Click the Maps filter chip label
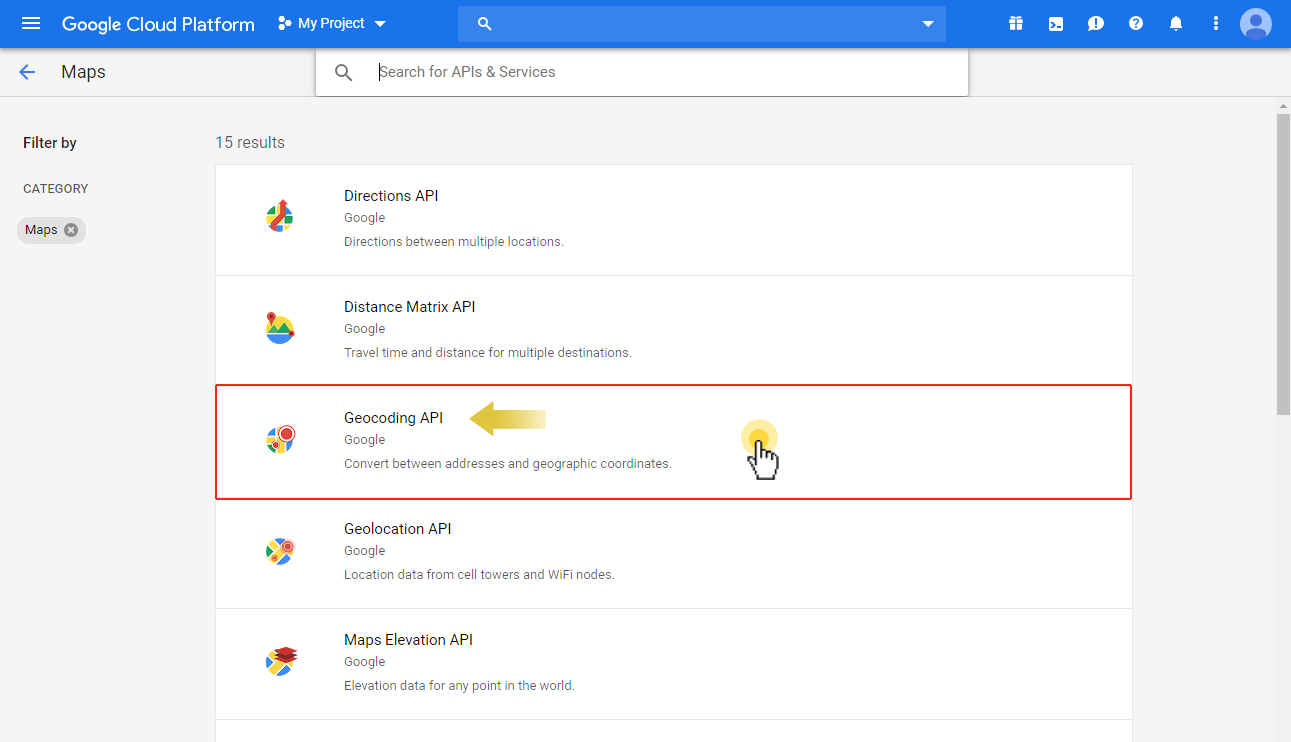 click(41, 230)
